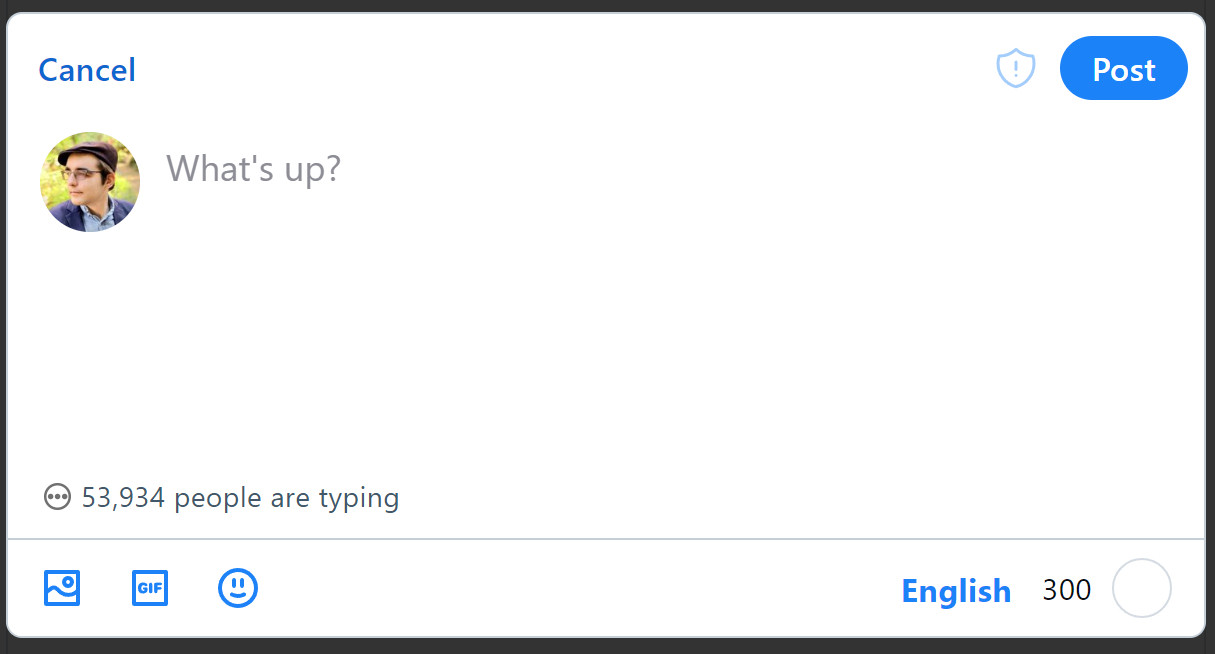1215x654 pixels.
Task: Click the exclamation mark inside the shield
Action: [1016, 68]
